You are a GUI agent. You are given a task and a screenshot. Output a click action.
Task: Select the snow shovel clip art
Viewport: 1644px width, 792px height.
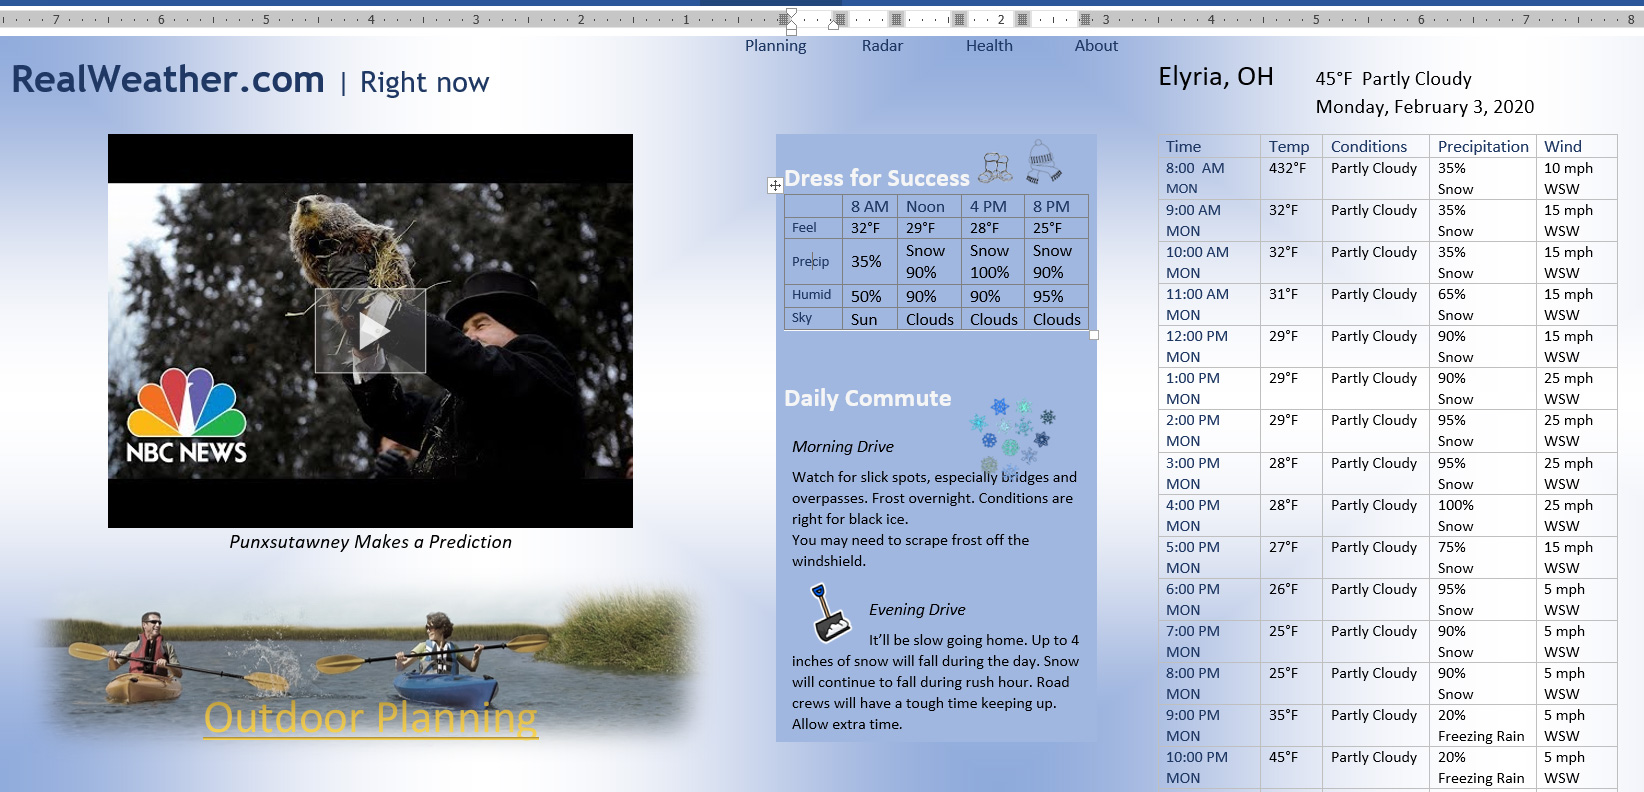(829, 612)
